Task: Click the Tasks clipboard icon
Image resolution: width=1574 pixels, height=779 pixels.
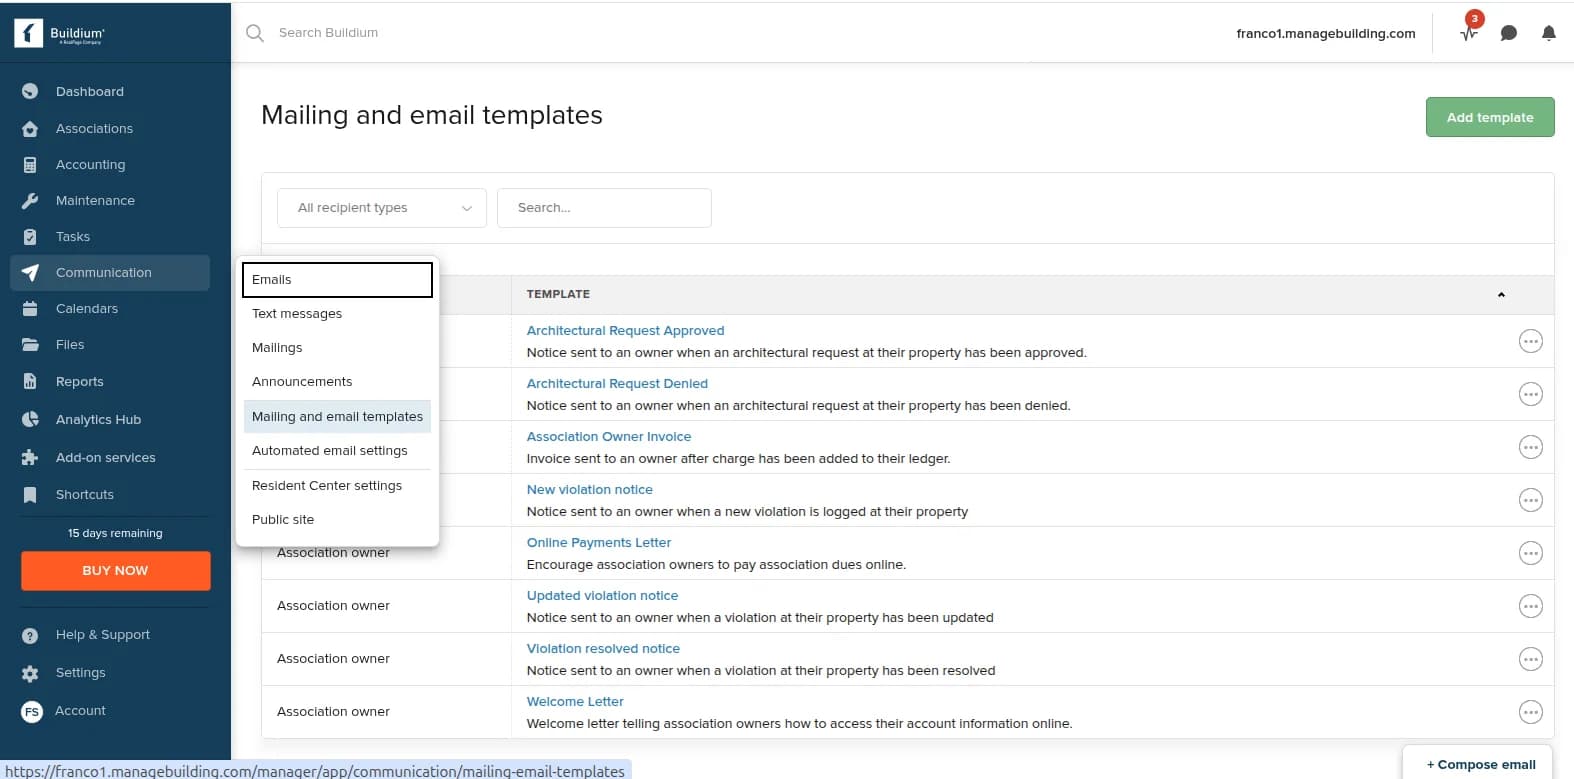Action: tap(30, 236)
